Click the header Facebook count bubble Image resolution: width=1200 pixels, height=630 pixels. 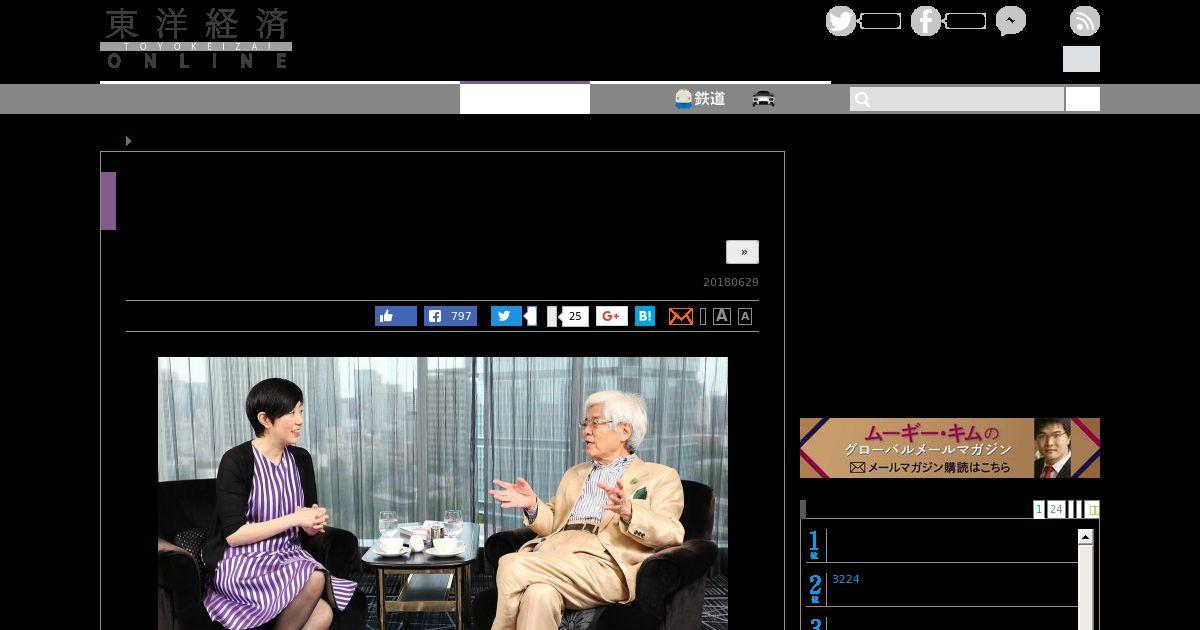[x=965, y=21]
